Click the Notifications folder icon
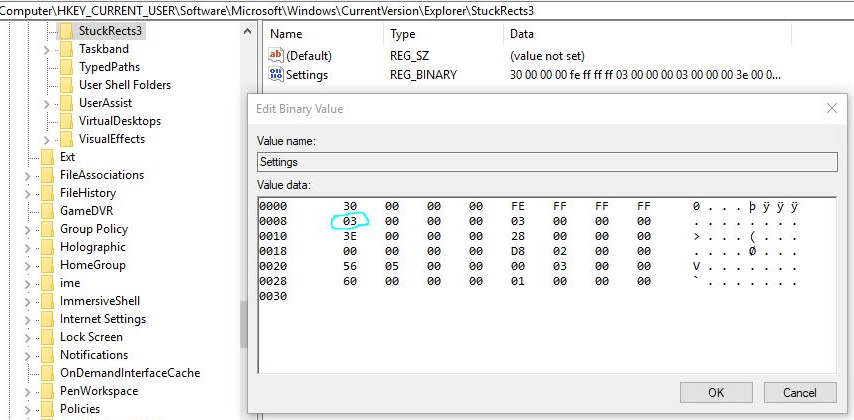854x420 pixels. pyautogui.click(x=48, y=355)
